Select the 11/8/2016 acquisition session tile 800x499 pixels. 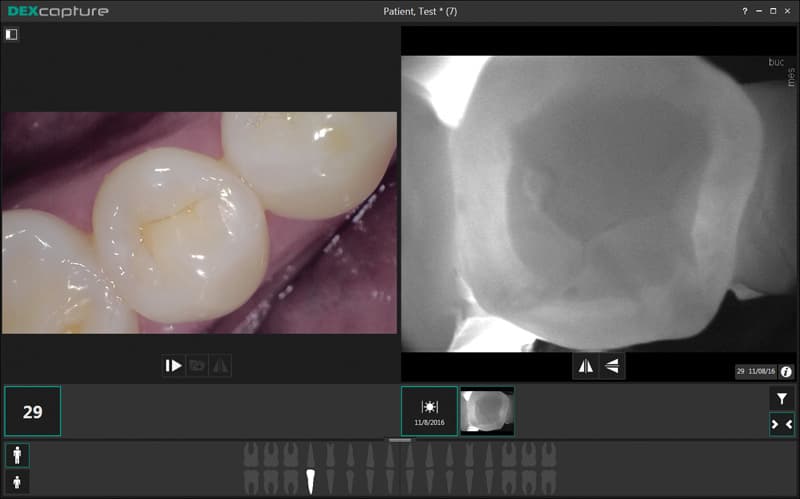429,411
